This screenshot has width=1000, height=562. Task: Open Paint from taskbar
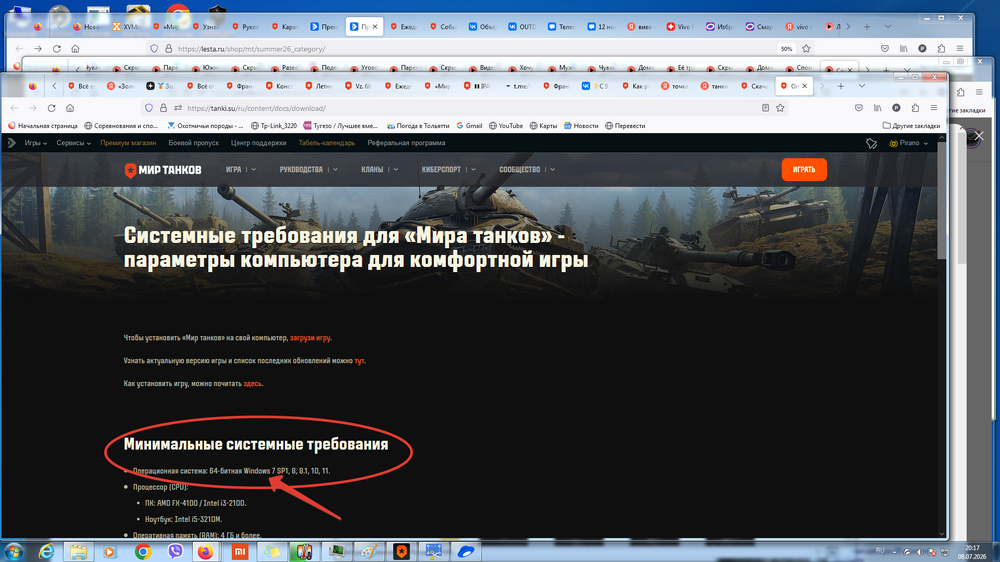click(369, 552)
